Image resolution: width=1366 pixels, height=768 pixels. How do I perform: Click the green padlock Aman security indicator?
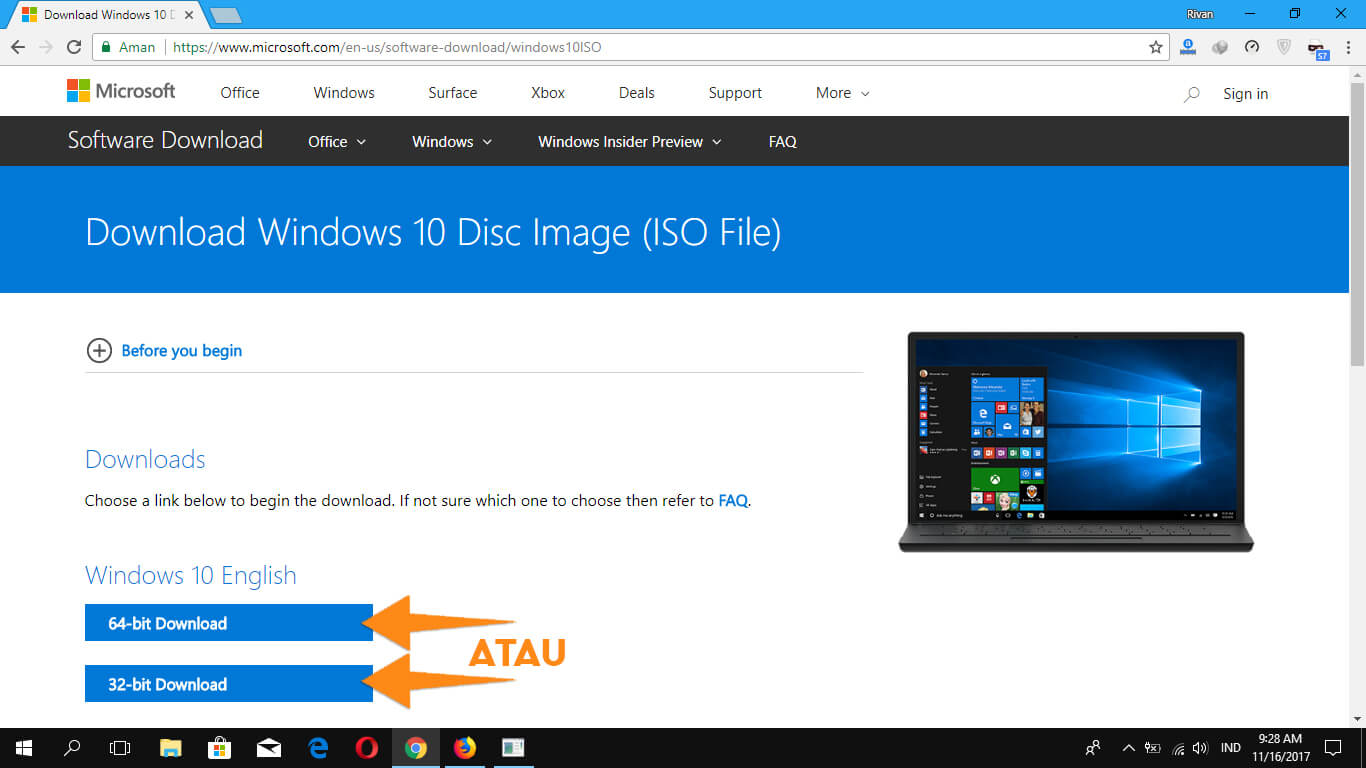pyautogui.click(x=129, y=47)
